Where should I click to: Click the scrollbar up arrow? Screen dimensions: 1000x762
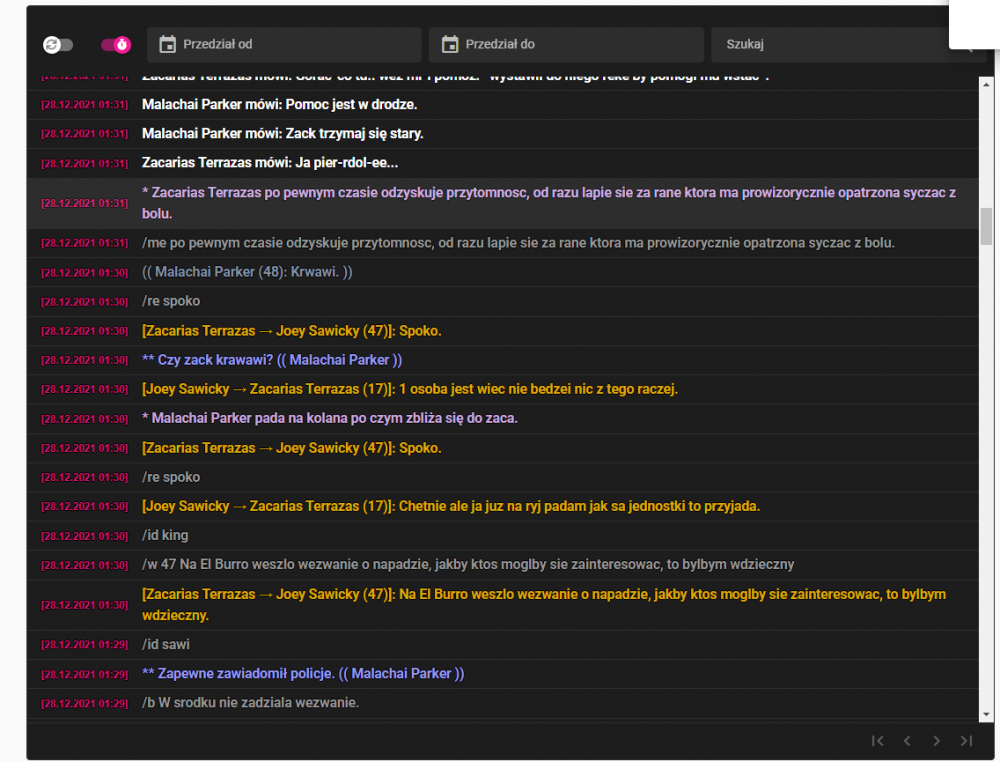987,84
